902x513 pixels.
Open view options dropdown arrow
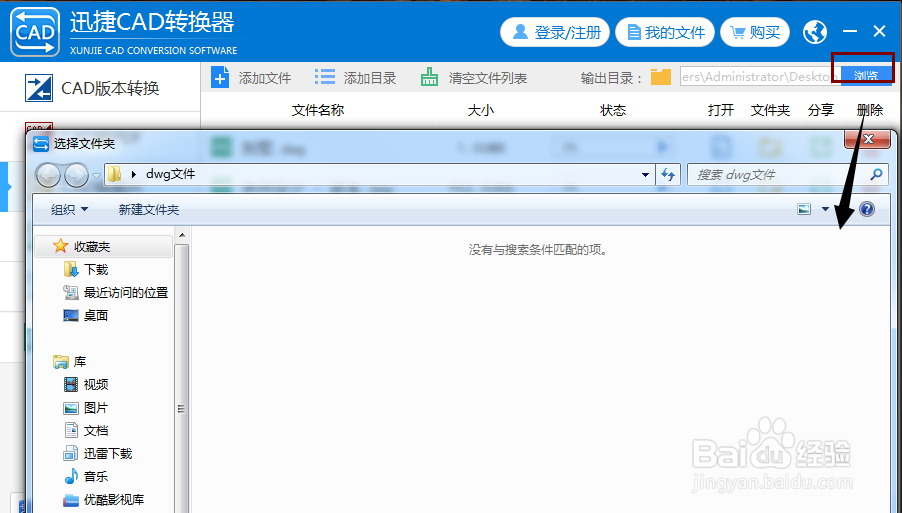point(825,209)
